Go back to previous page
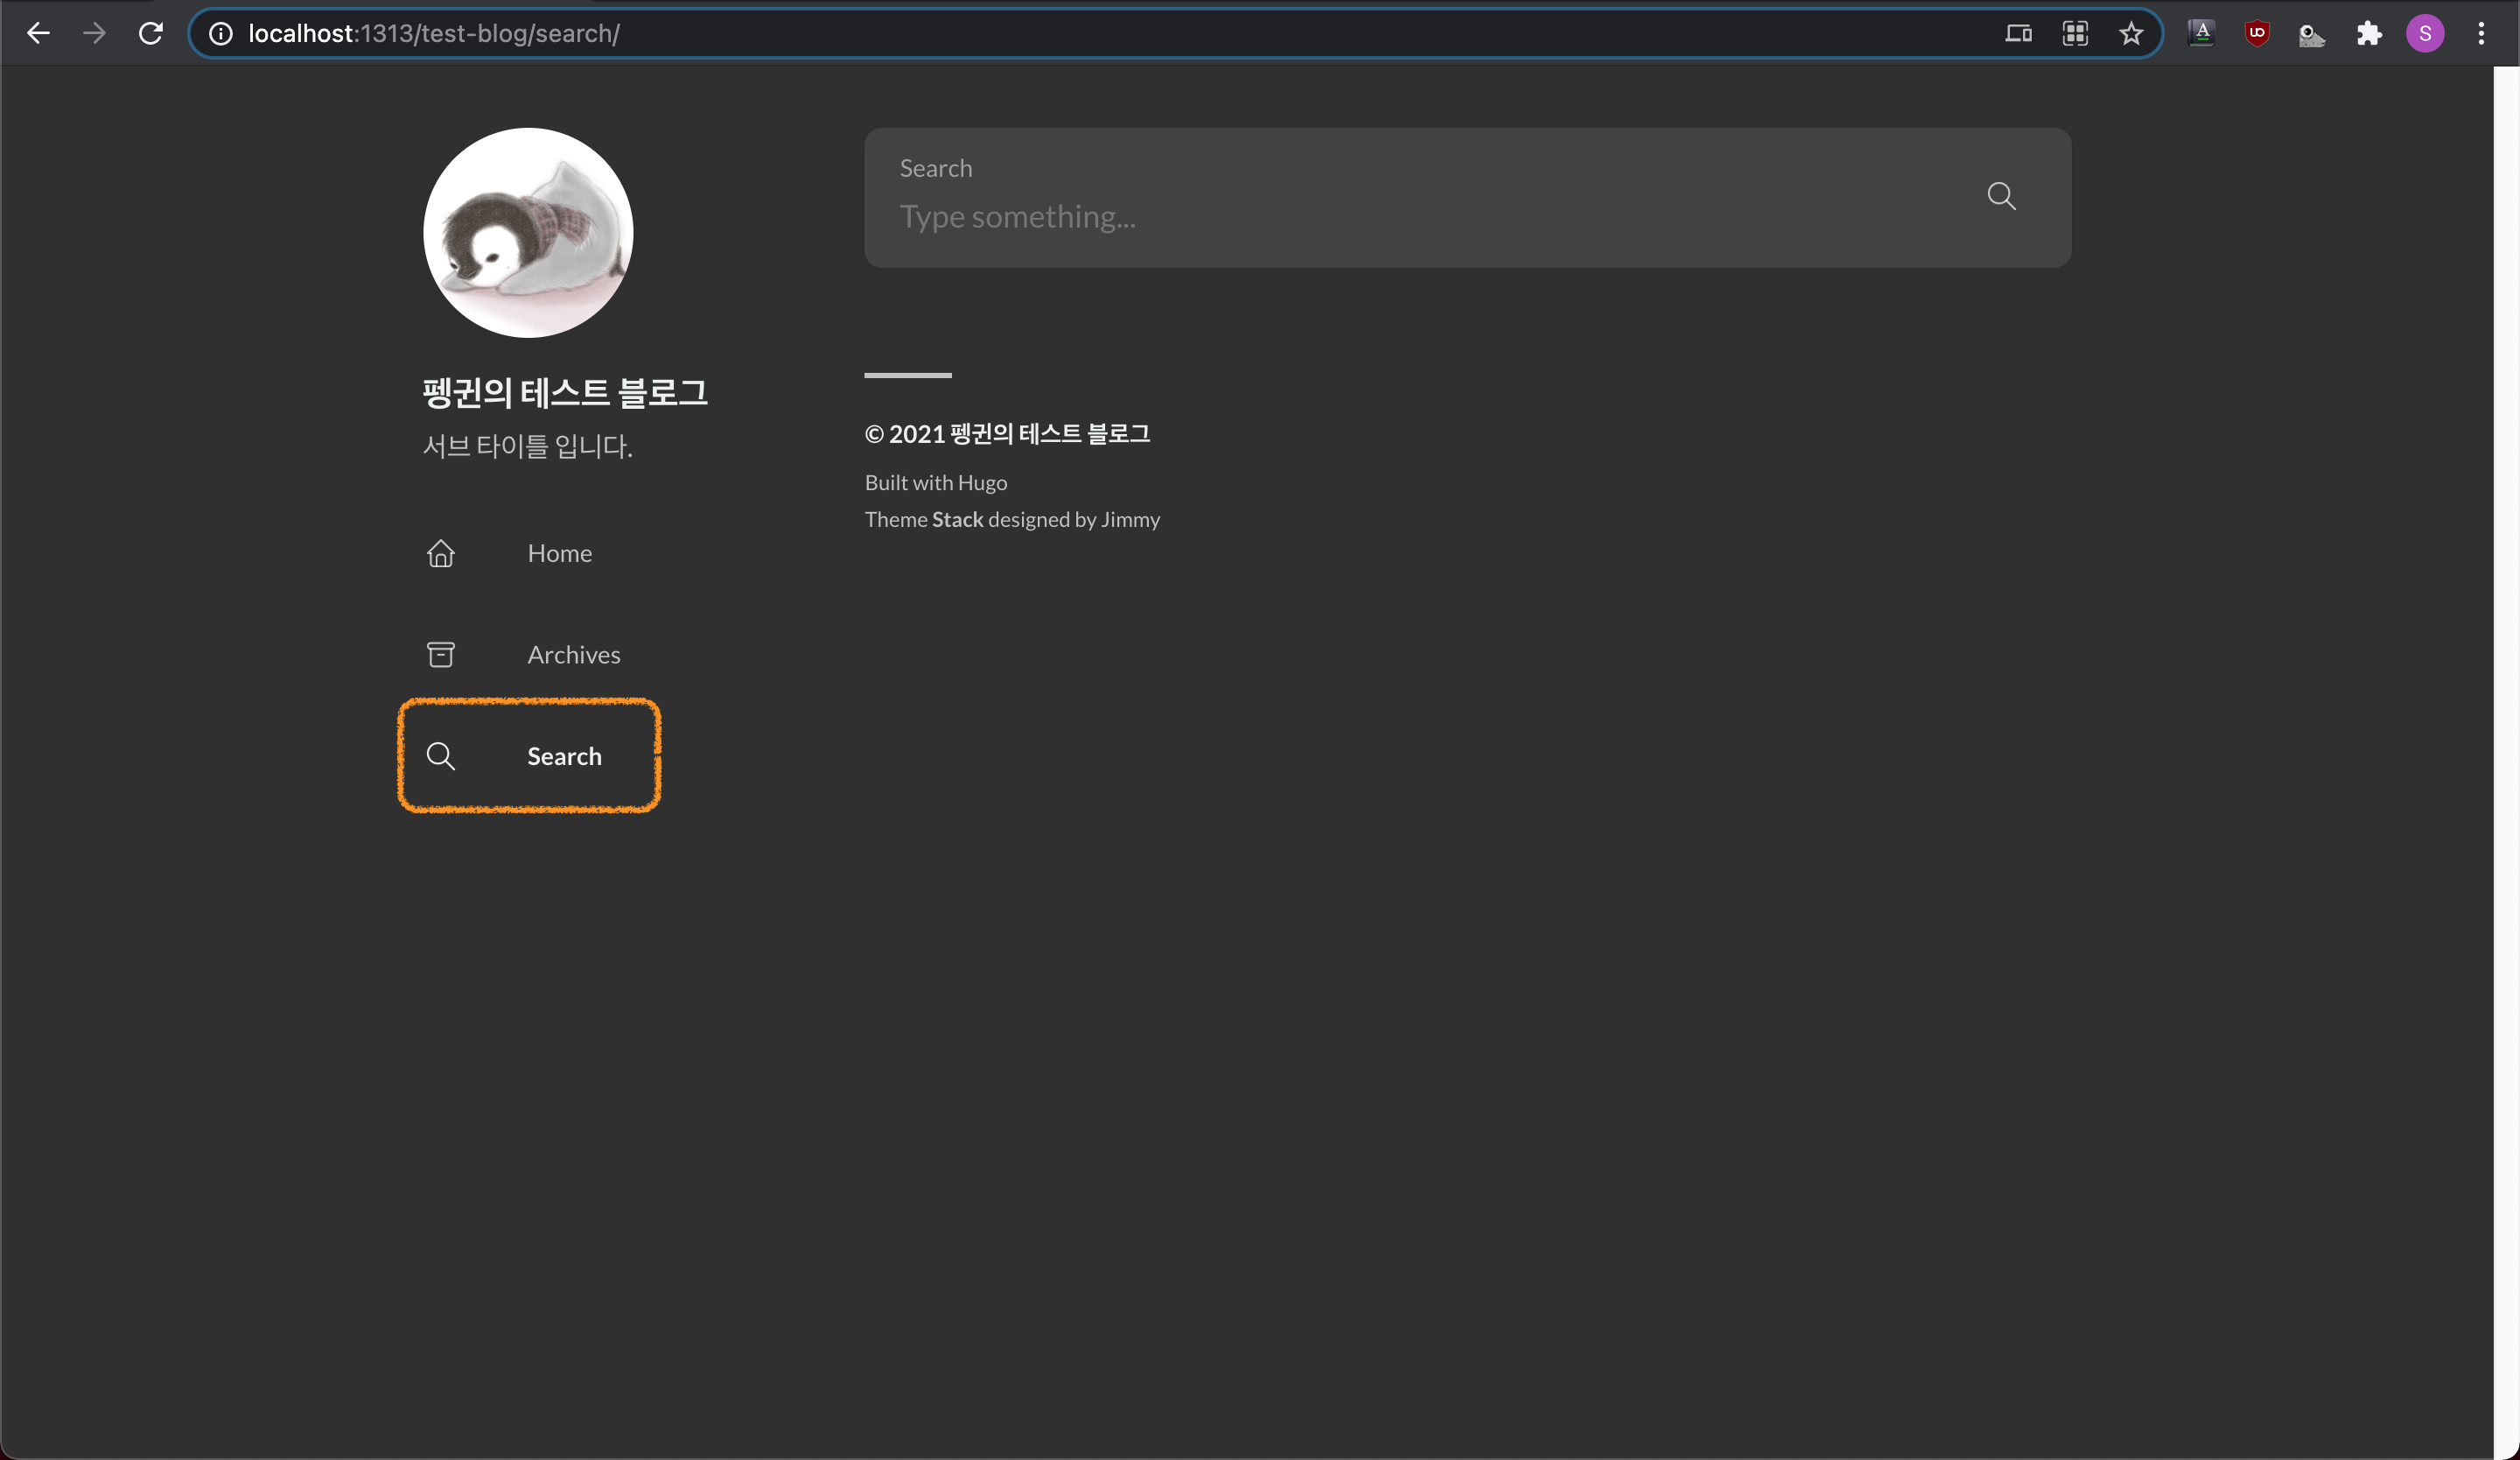This screenshot has width=2520, height=1460. (x=38, y=34)
